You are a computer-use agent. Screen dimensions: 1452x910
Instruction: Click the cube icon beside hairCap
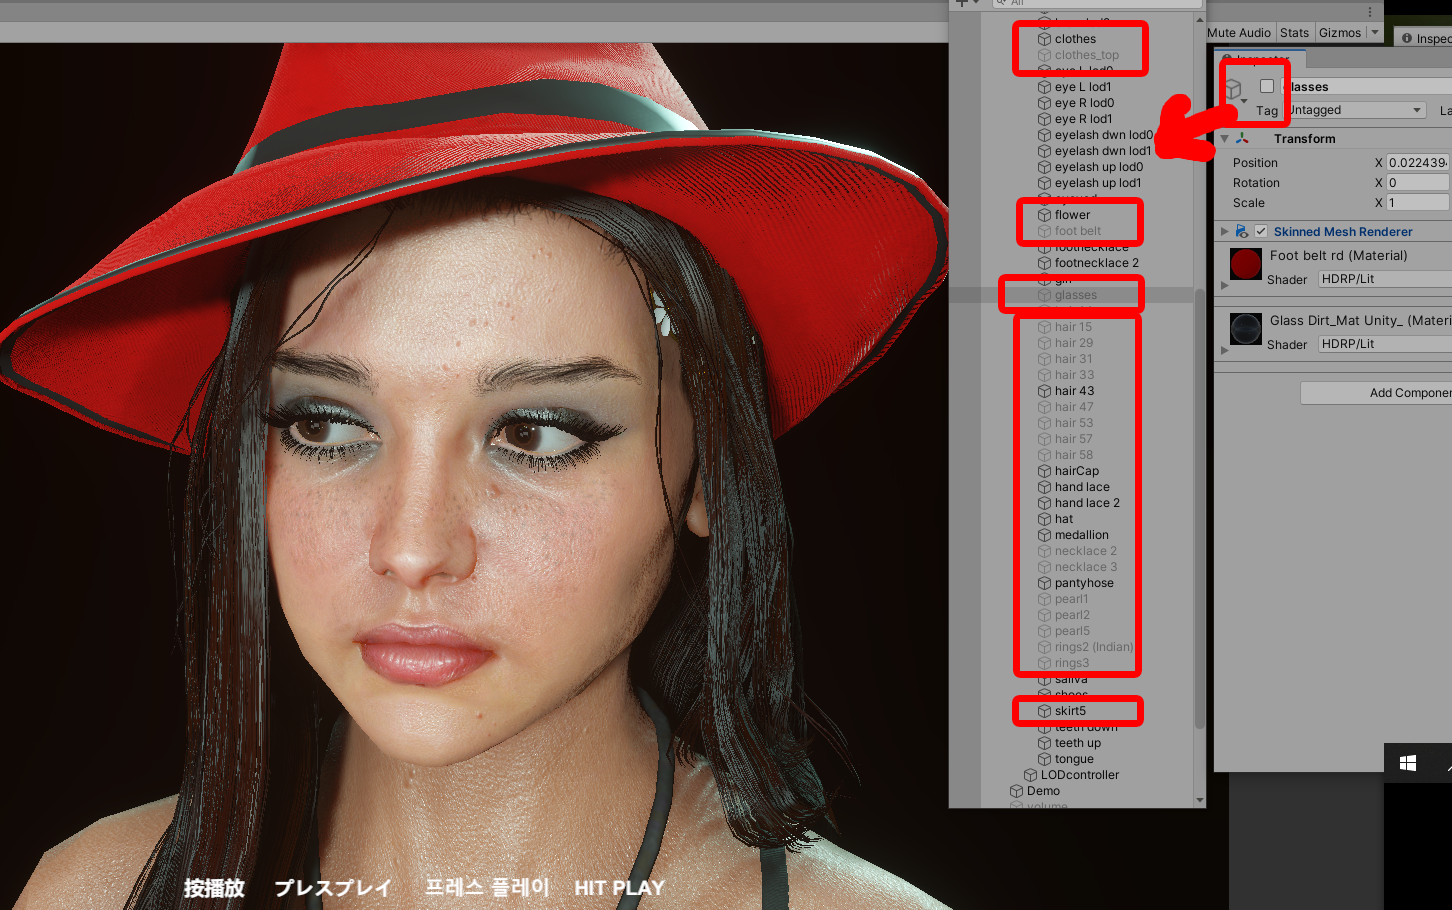(x=1044, y=471)
